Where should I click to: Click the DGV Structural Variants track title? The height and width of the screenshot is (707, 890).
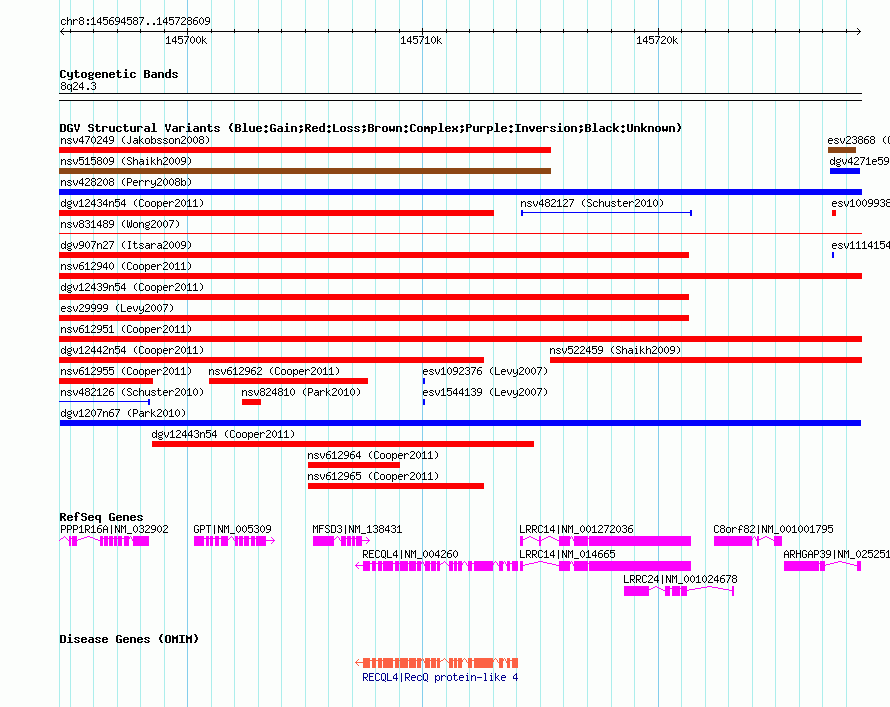pos(371,128)
